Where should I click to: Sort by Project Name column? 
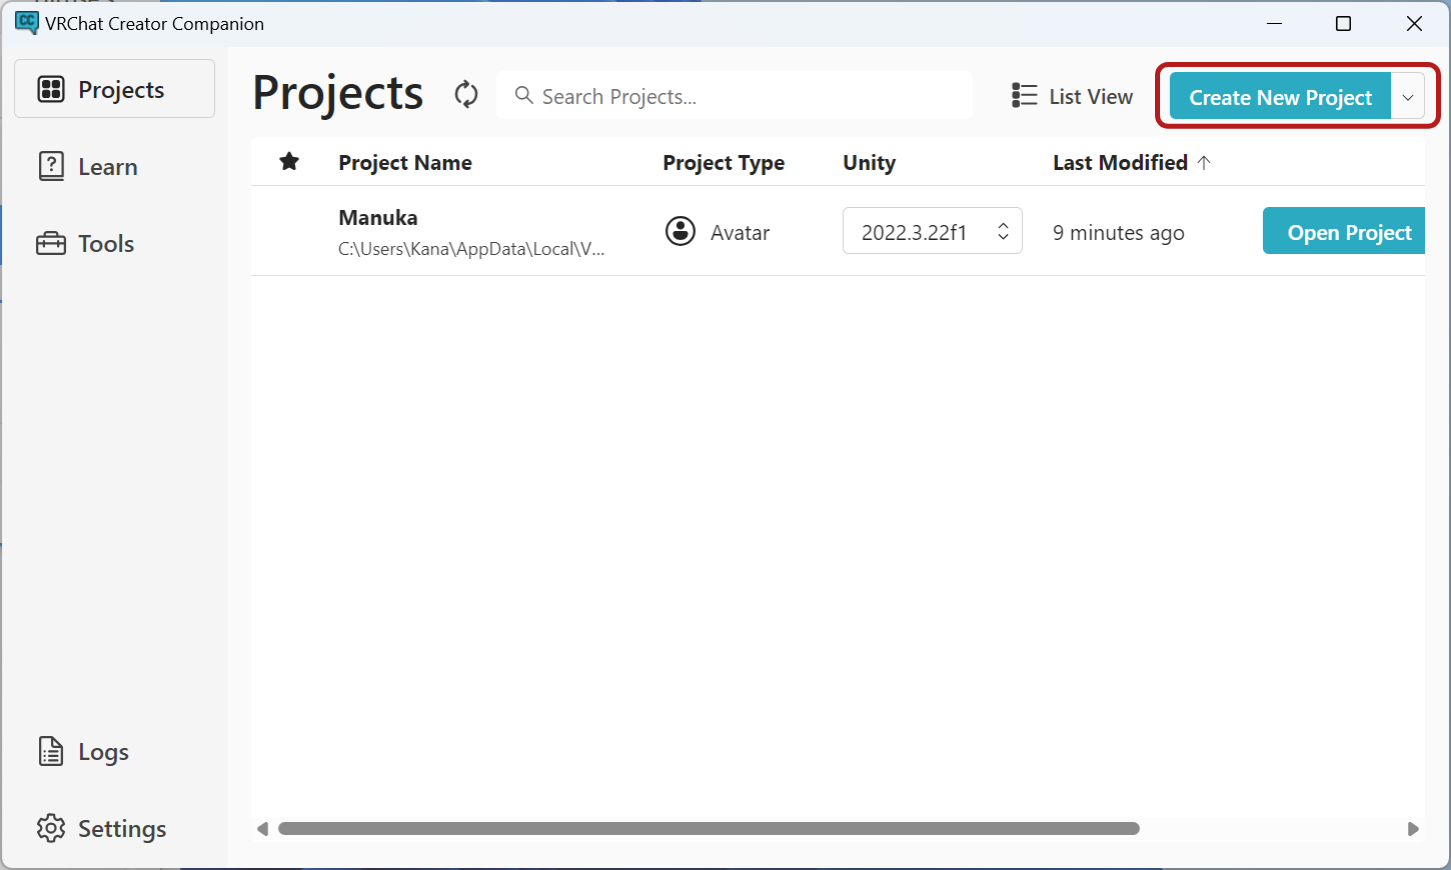tap(405, 162)
